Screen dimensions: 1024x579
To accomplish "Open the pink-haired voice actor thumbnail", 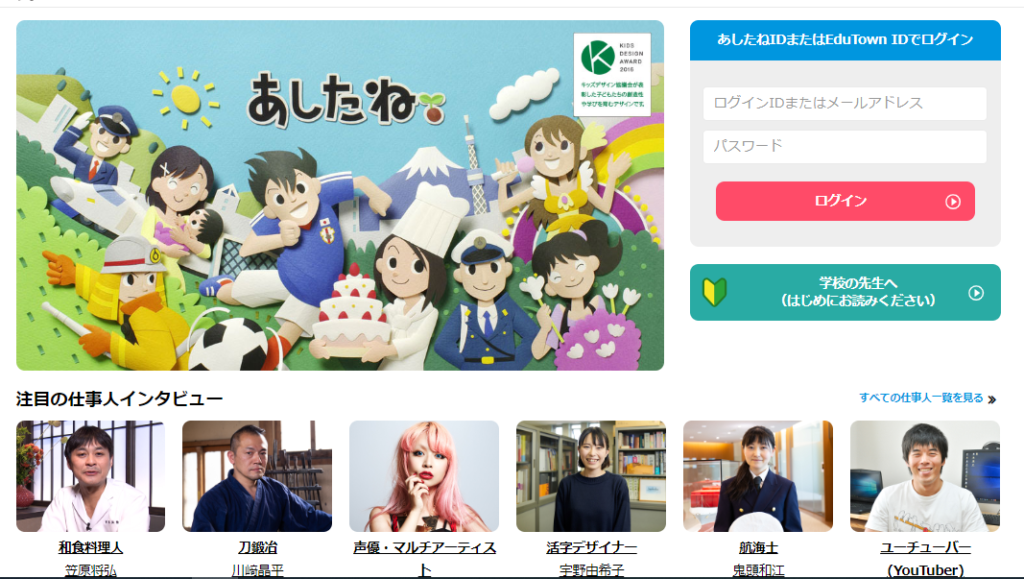I will coord(424,476).
